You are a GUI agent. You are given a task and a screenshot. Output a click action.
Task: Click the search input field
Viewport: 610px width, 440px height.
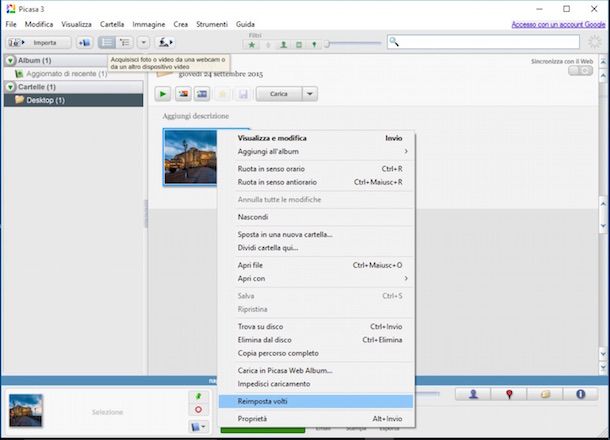[x=495, y=42]
